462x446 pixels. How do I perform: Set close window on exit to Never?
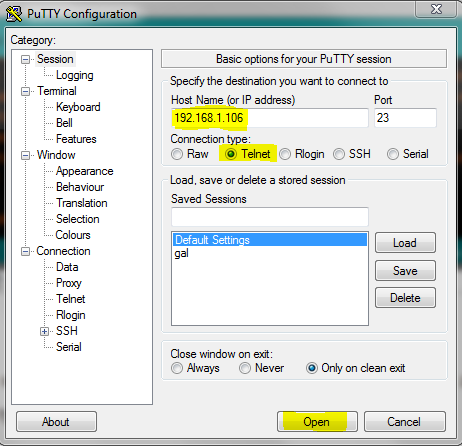(245, 368)
